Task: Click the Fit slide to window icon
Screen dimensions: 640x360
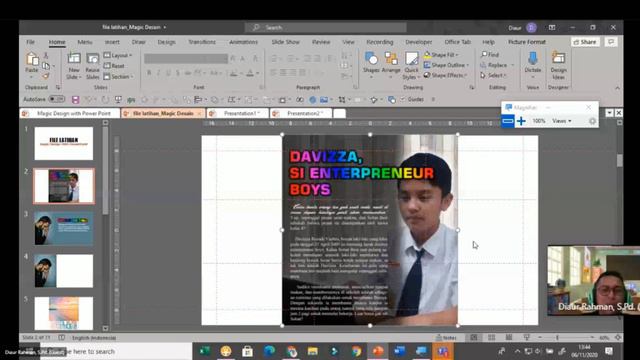Action: click(x=618, y=338)
